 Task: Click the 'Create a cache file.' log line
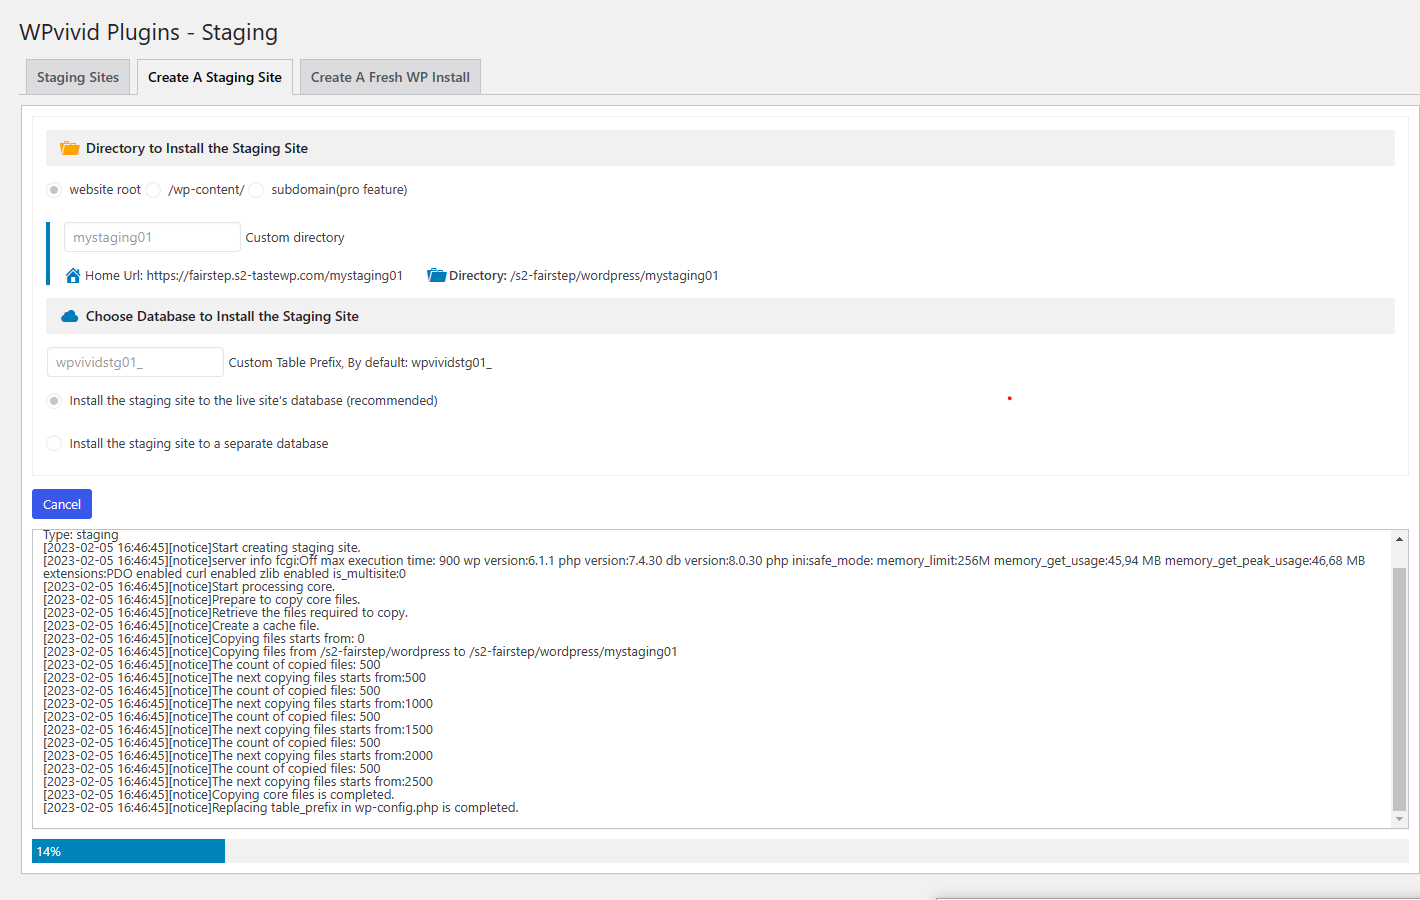(182, 626)
